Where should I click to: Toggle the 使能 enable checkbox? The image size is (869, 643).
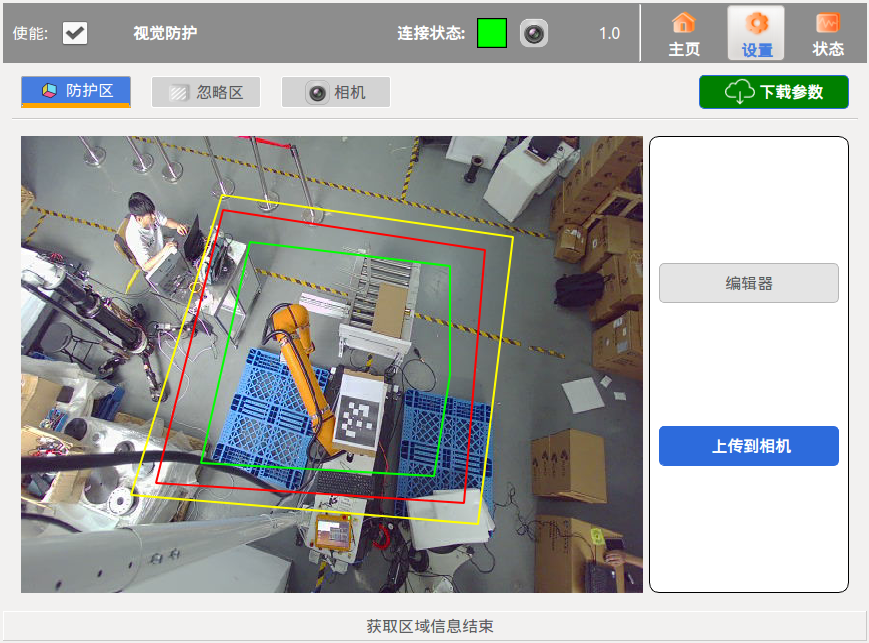point(75,33)
